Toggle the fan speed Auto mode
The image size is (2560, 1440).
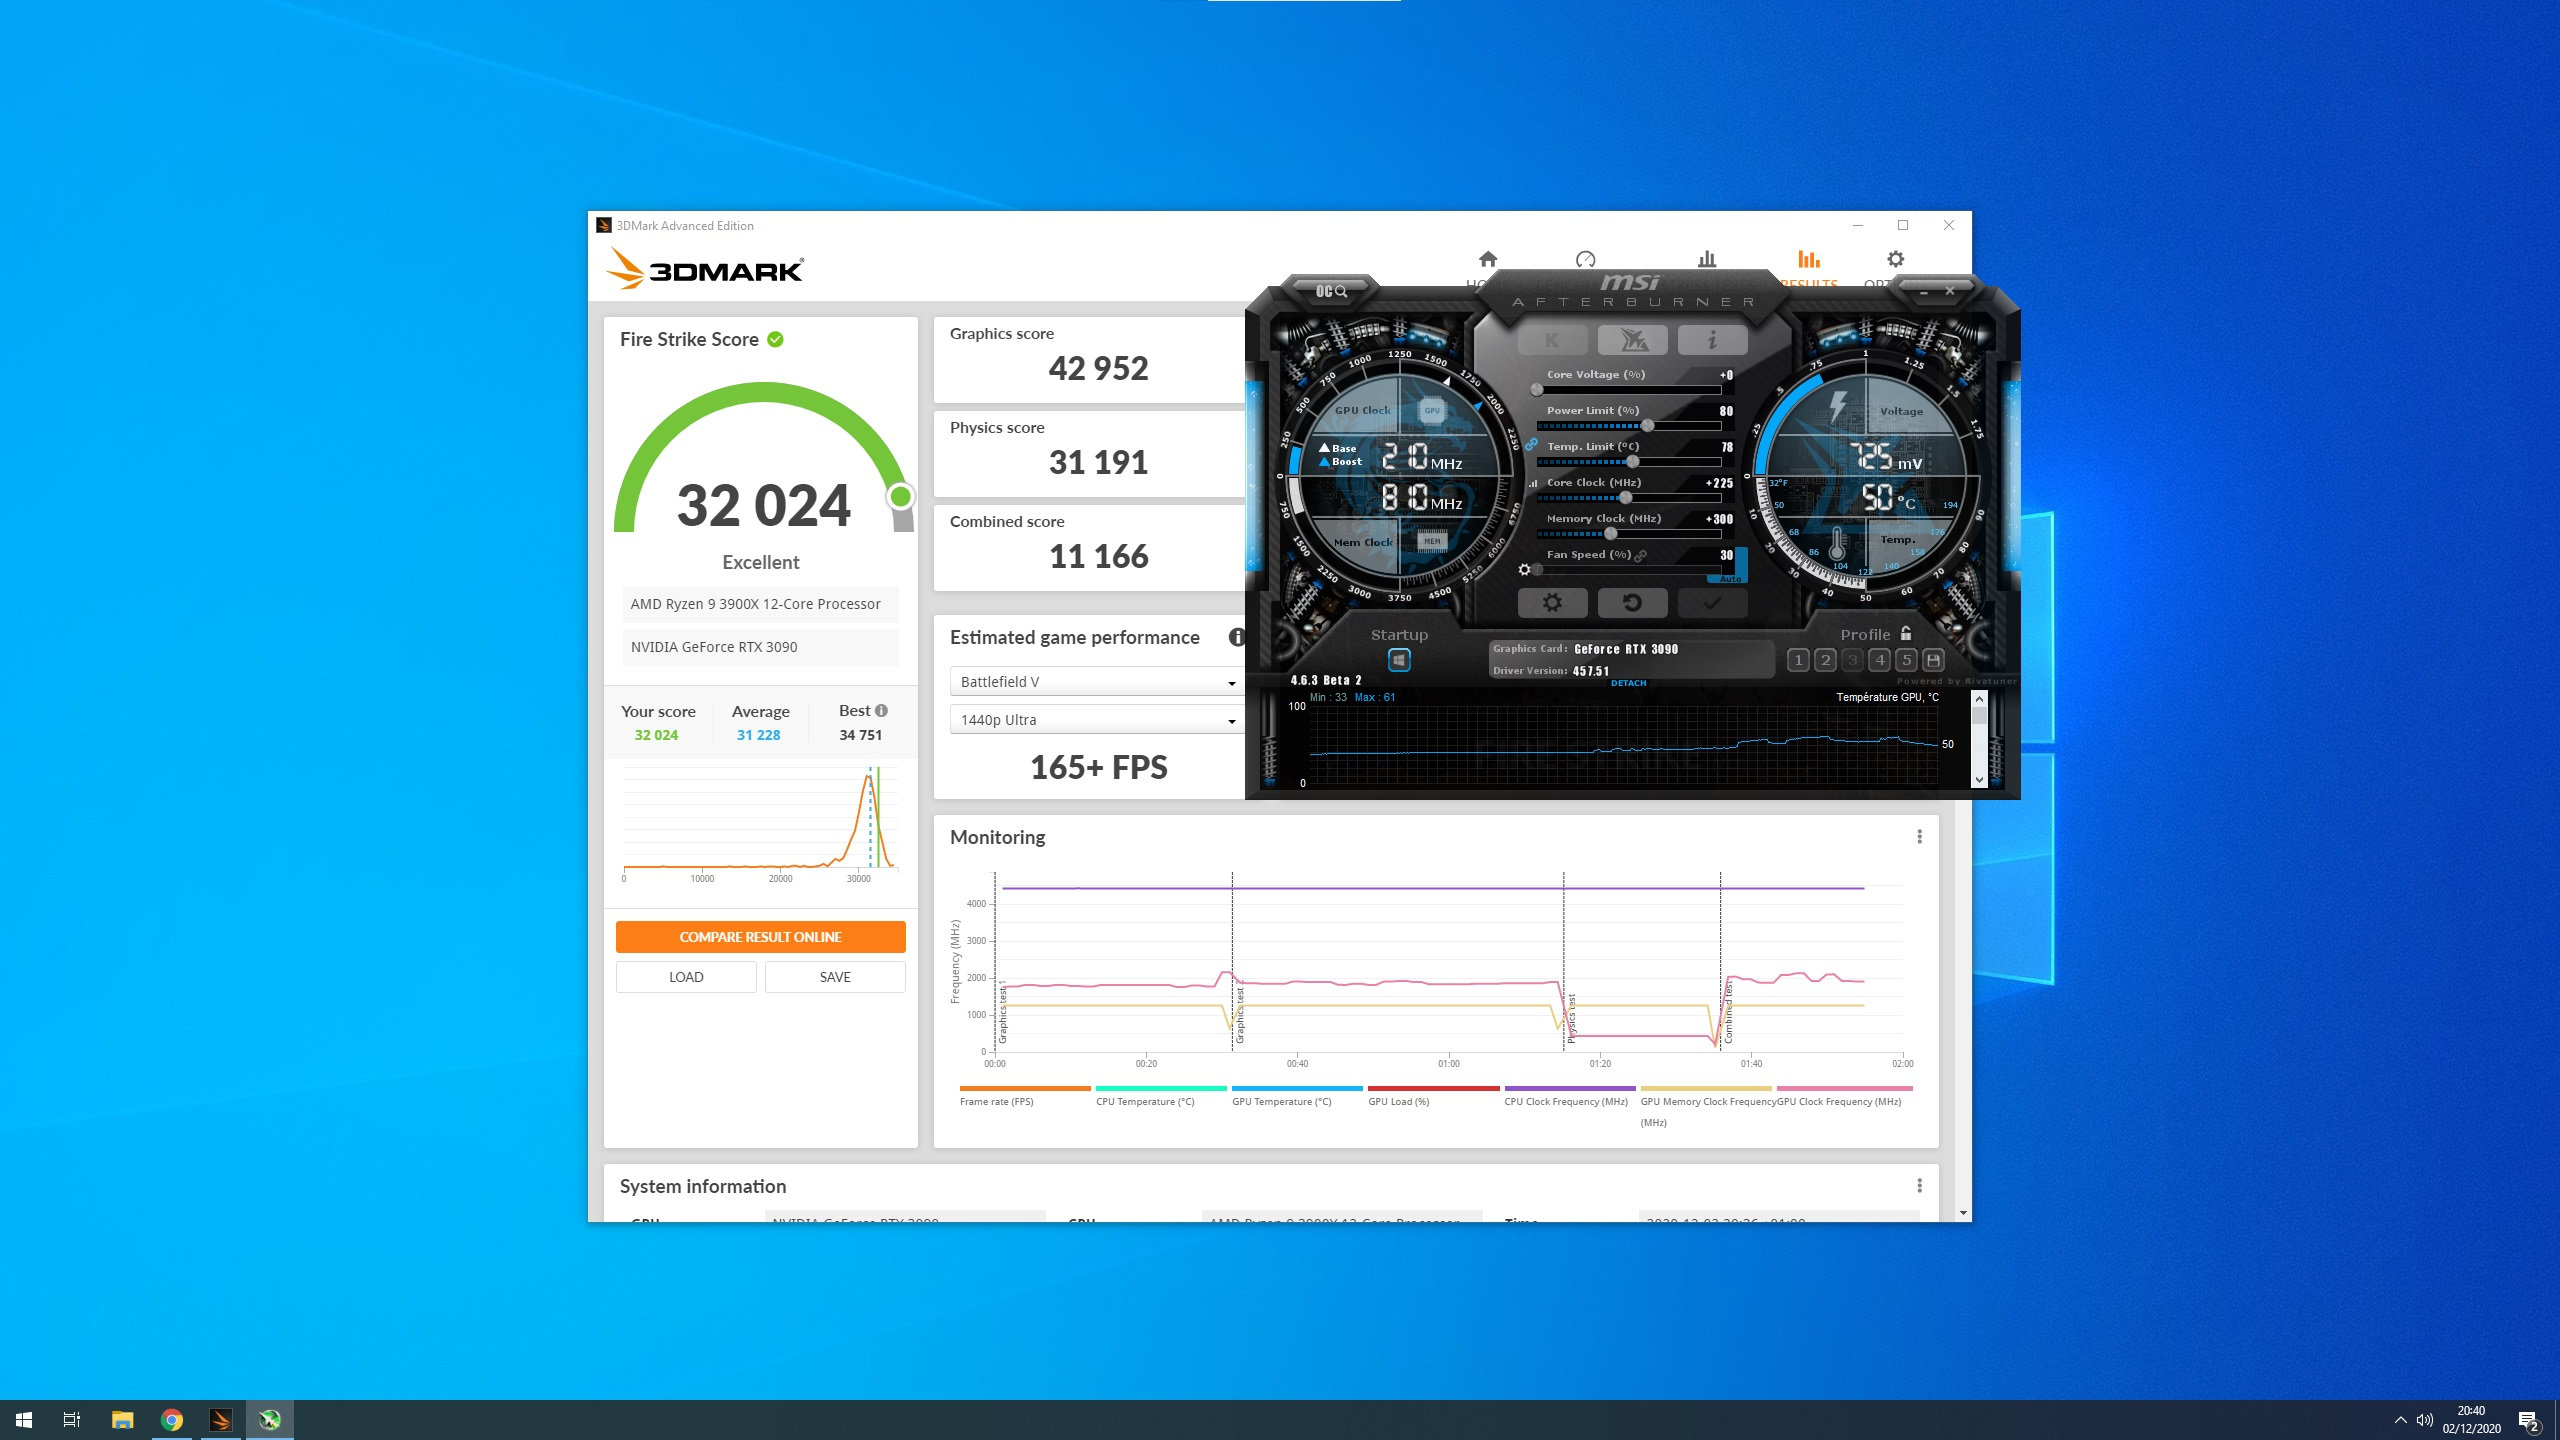click(1730, 579)
